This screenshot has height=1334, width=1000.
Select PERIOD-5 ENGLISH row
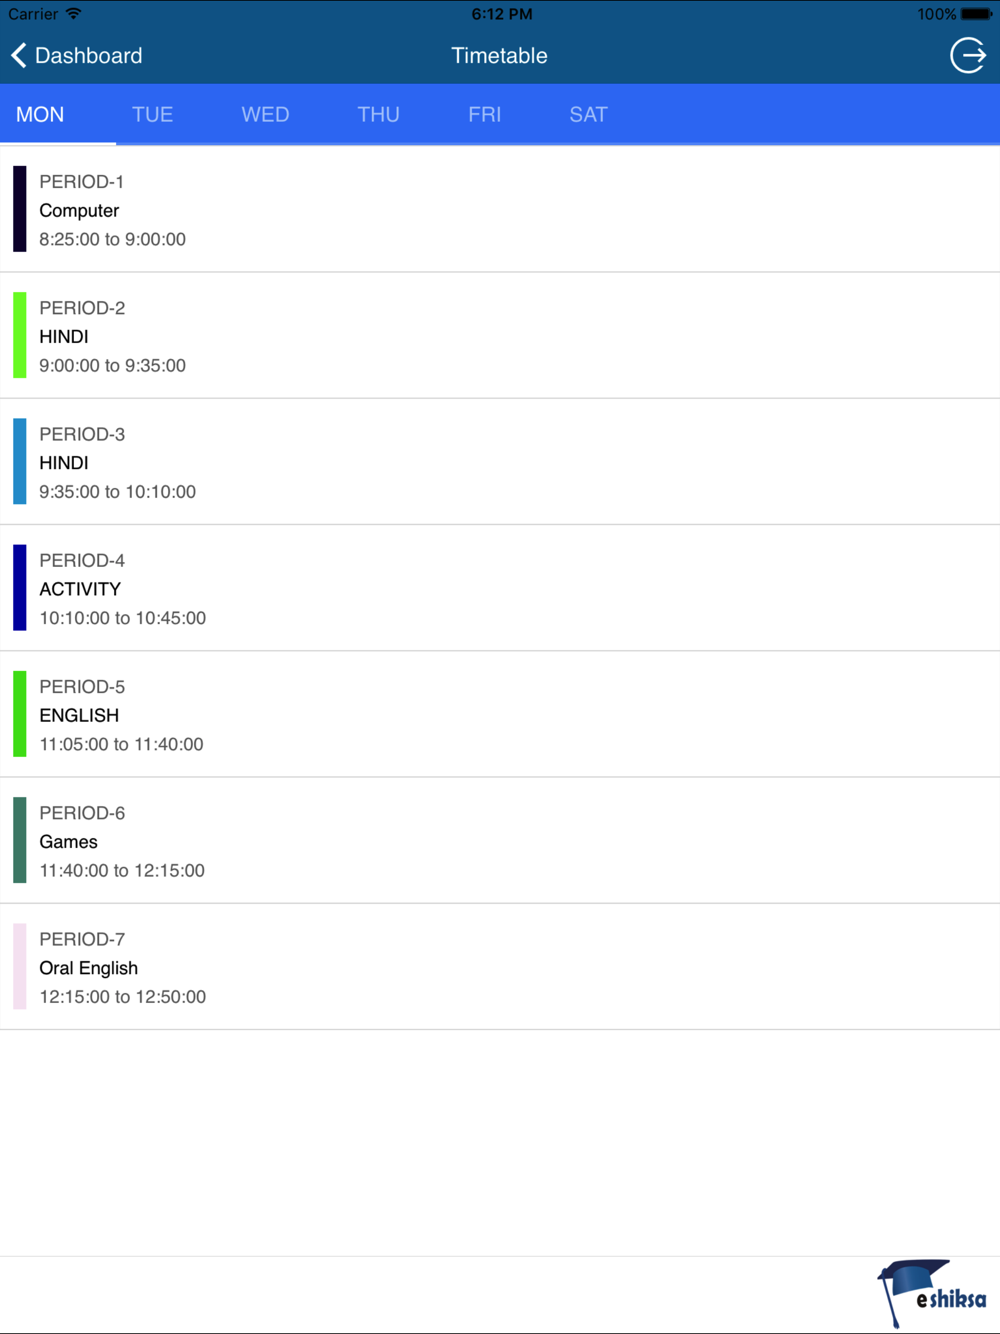(500, 714)
